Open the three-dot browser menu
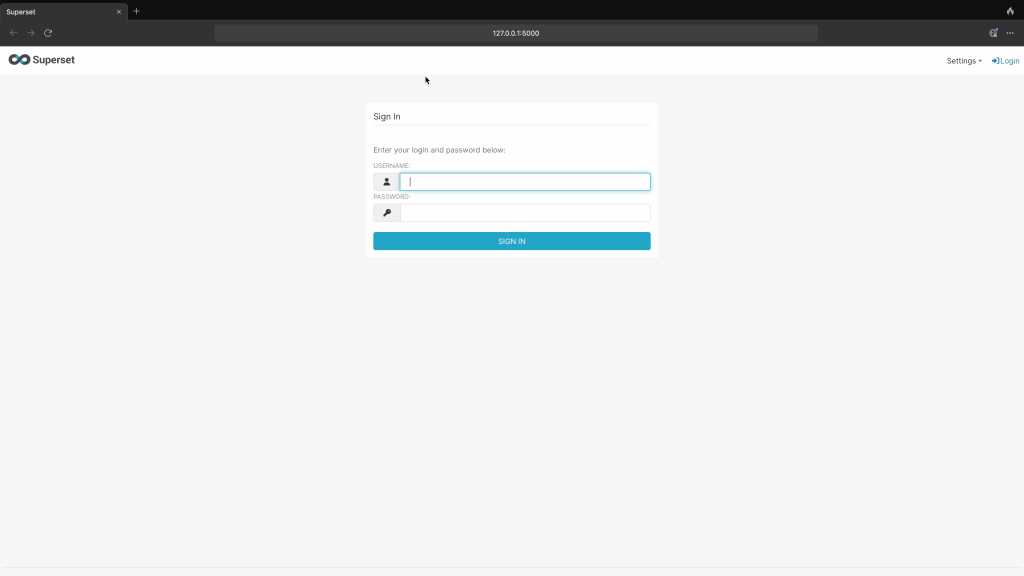This screenshot has width=1024, height=576. coord(1010,33)
